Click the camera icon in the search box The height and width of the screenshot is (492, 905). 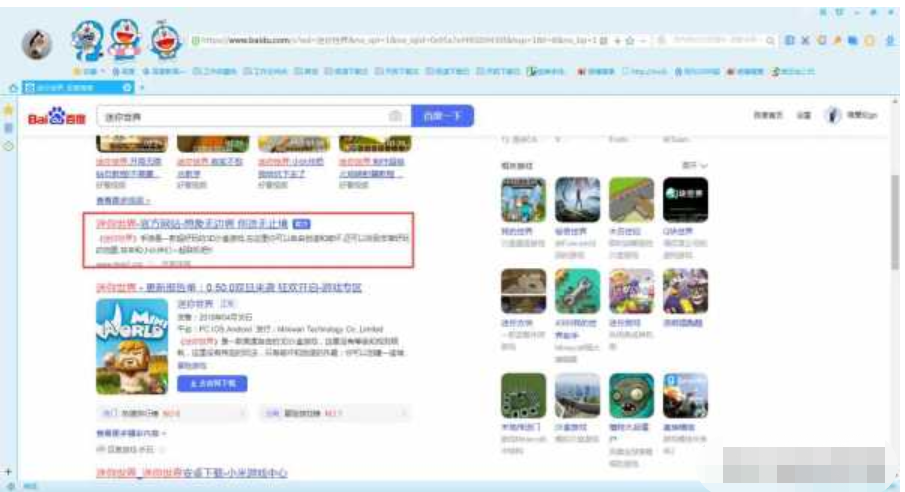pos(395,117)
